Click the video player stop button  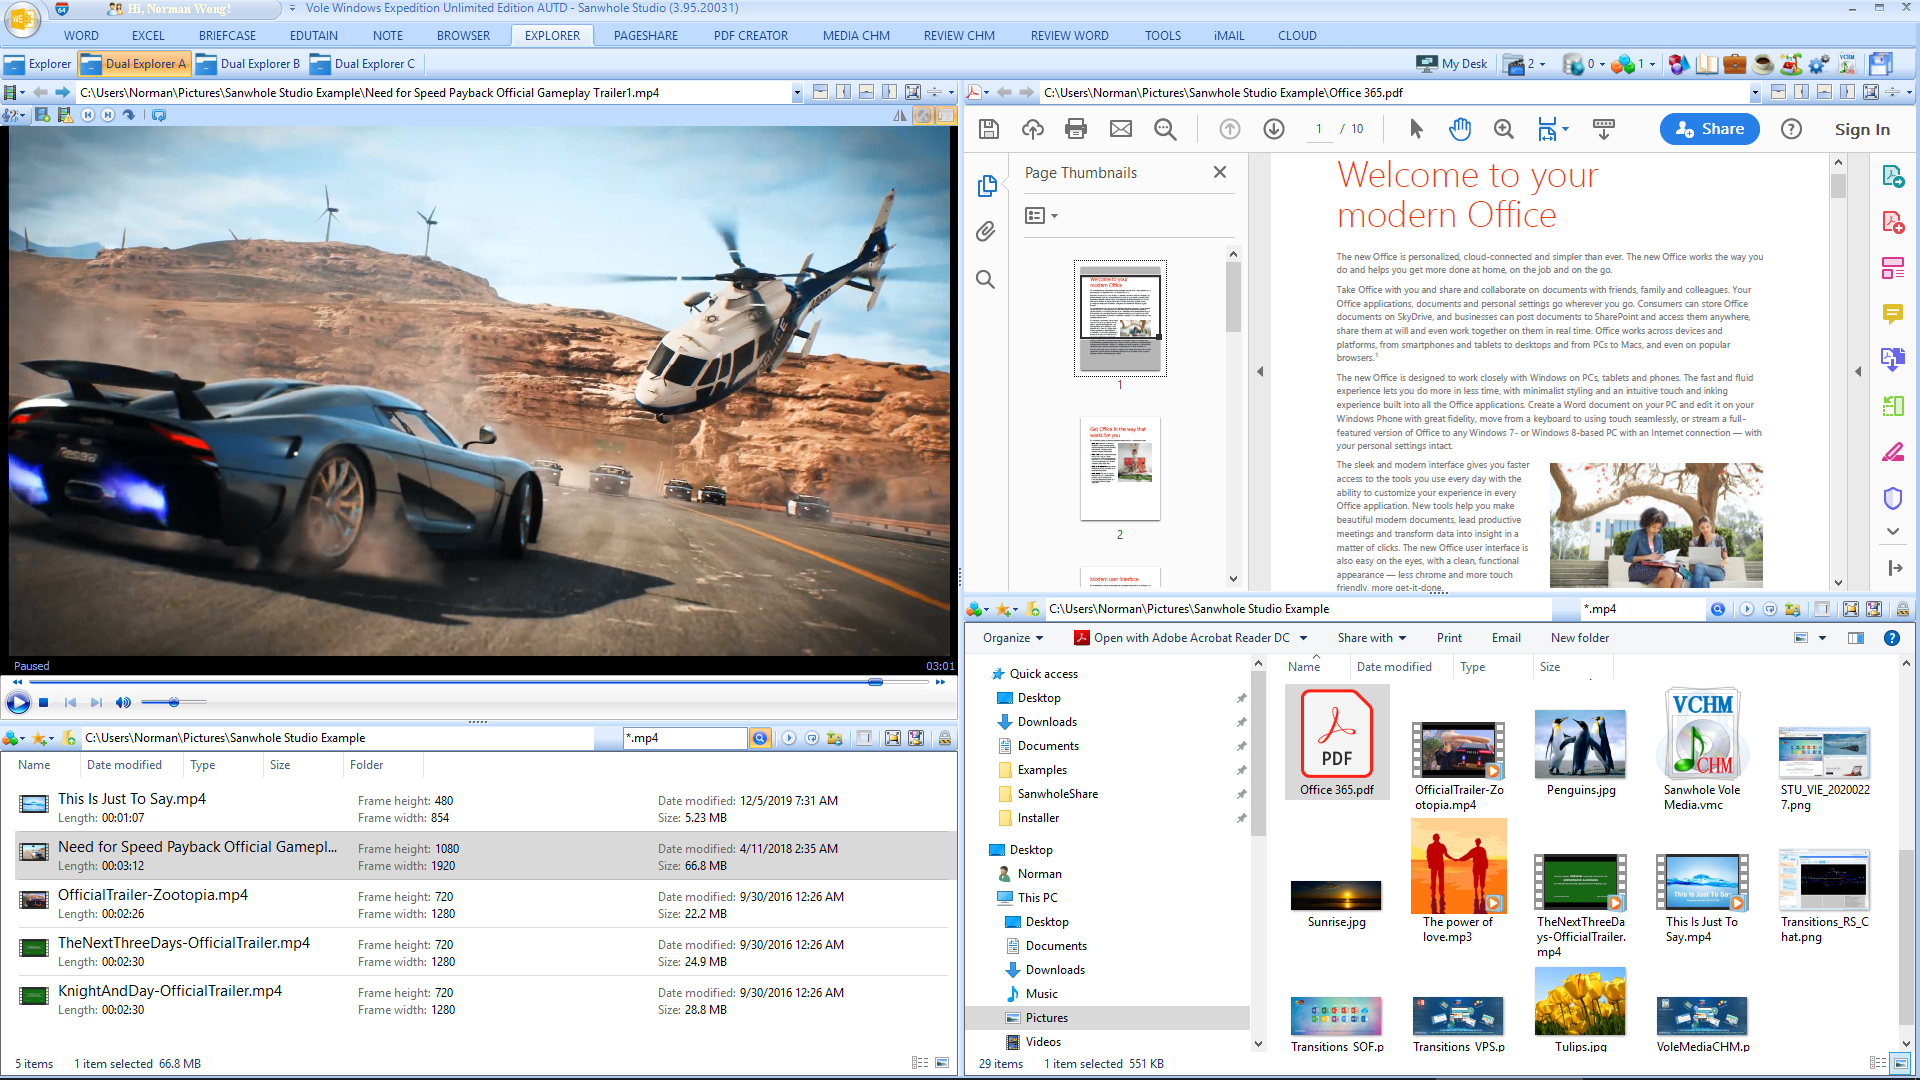44,703
